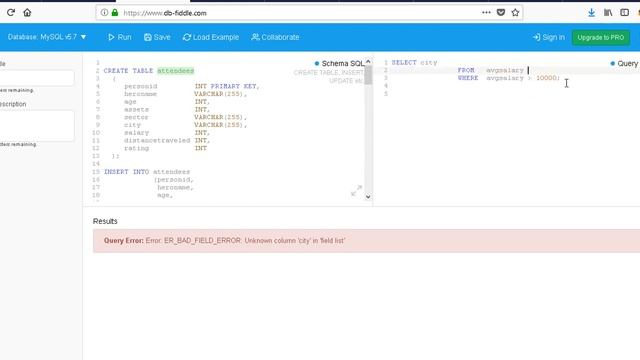The height and width of the screenshot is (360, 640).
Task: Open the Database MySQL v5.7 dropdown
Action: coord(47,37)
